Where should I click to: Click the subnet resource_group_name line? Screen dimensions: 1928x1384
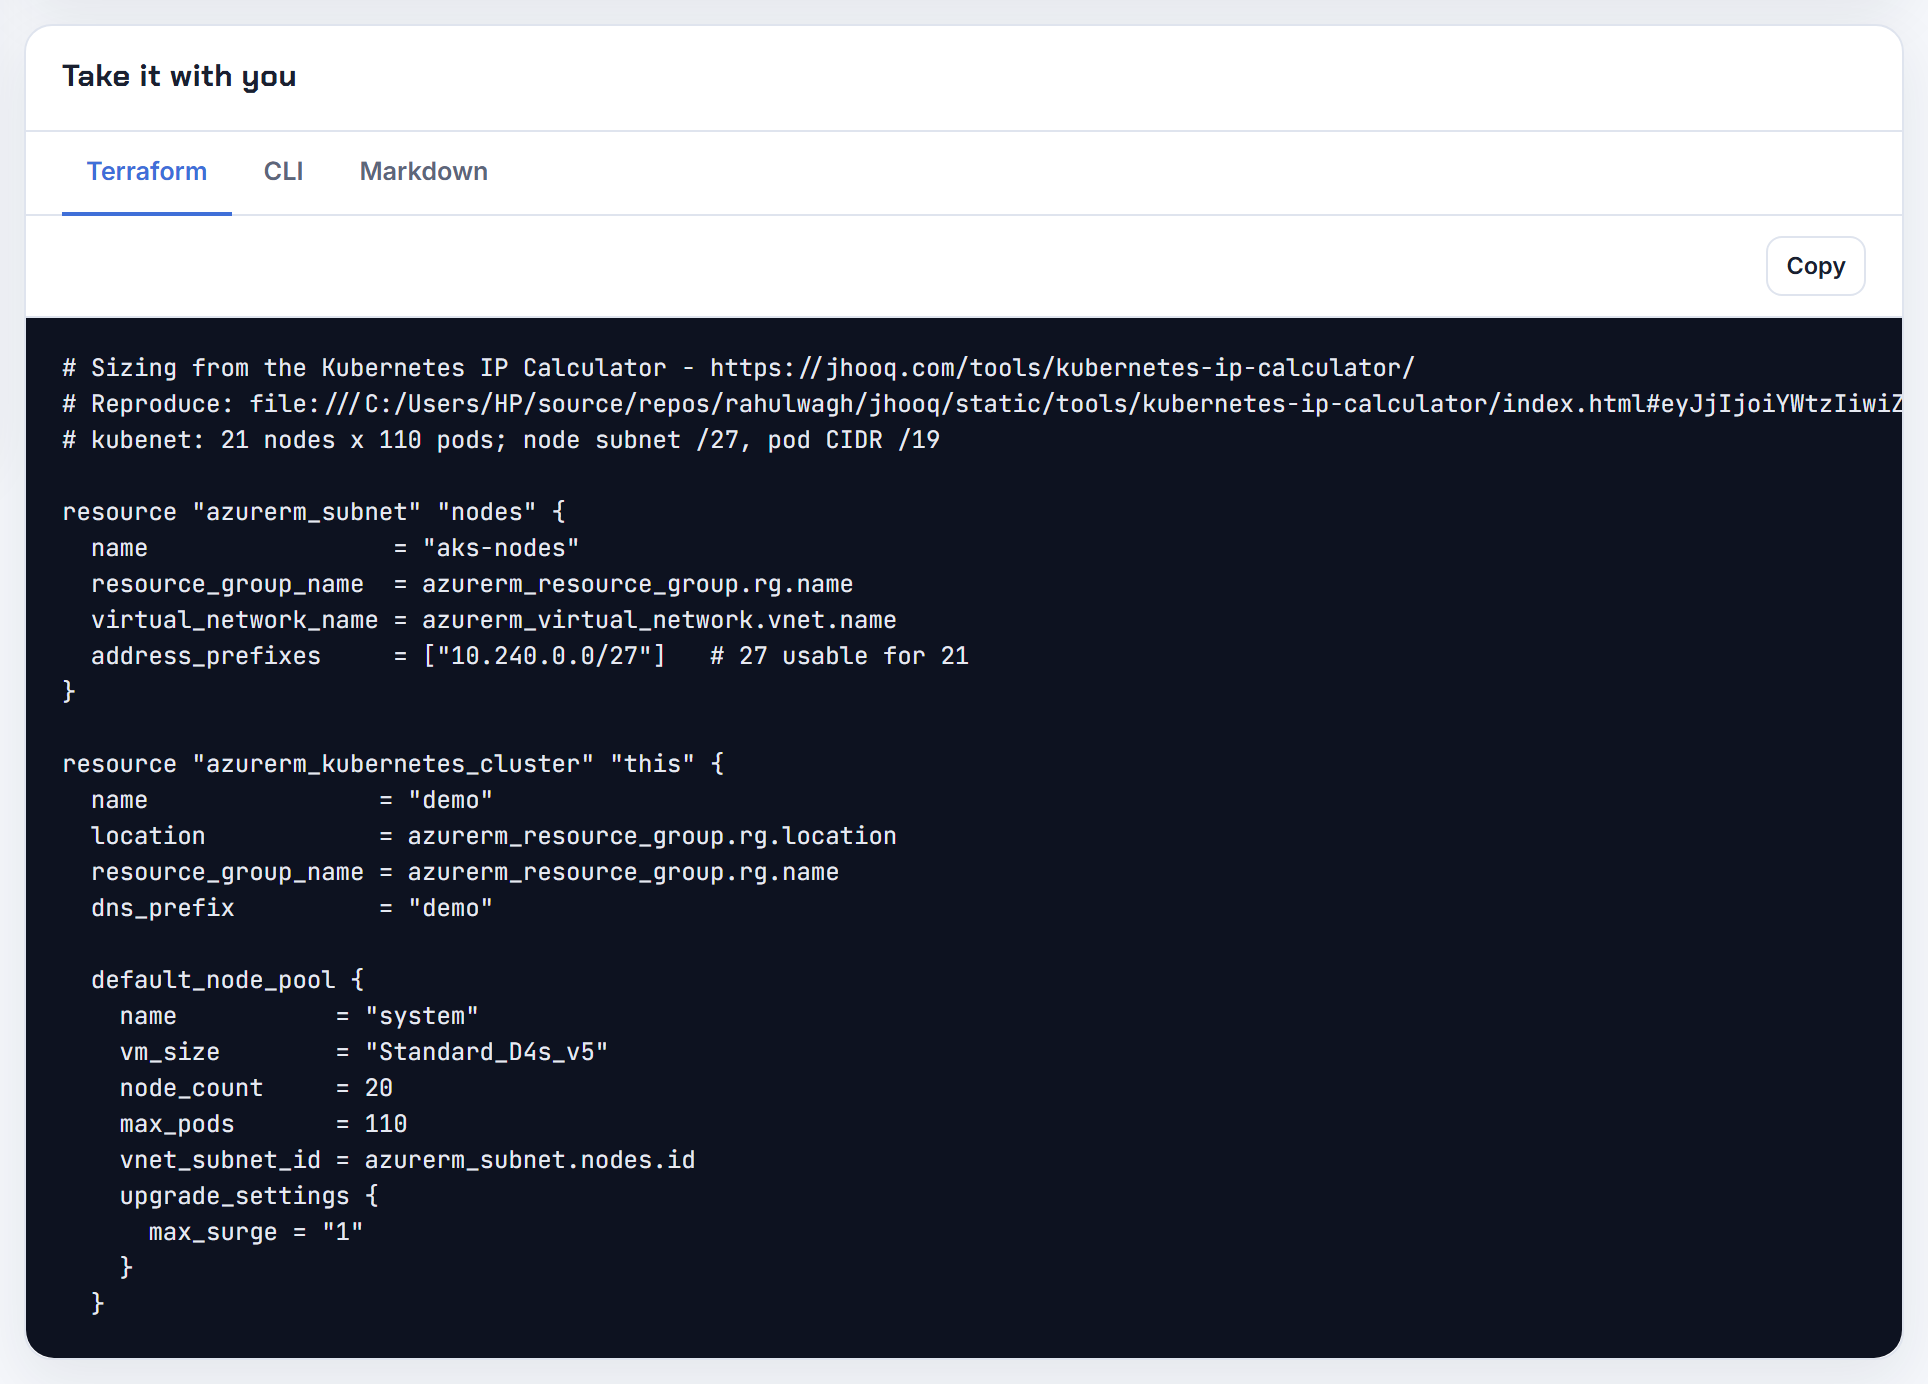click(x=472, y=584)
